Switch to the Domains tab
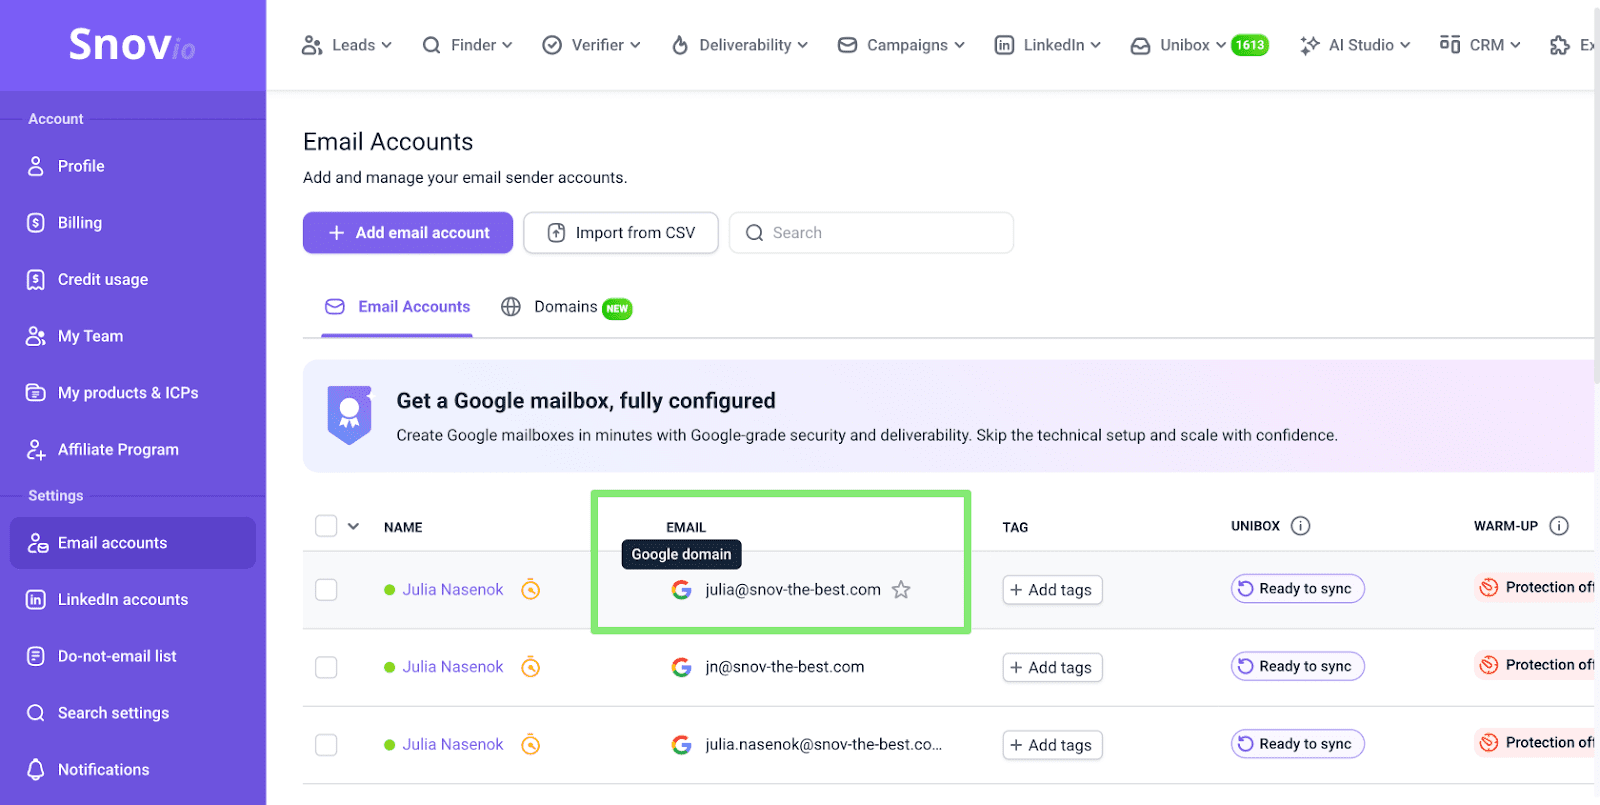 [566, 307]
